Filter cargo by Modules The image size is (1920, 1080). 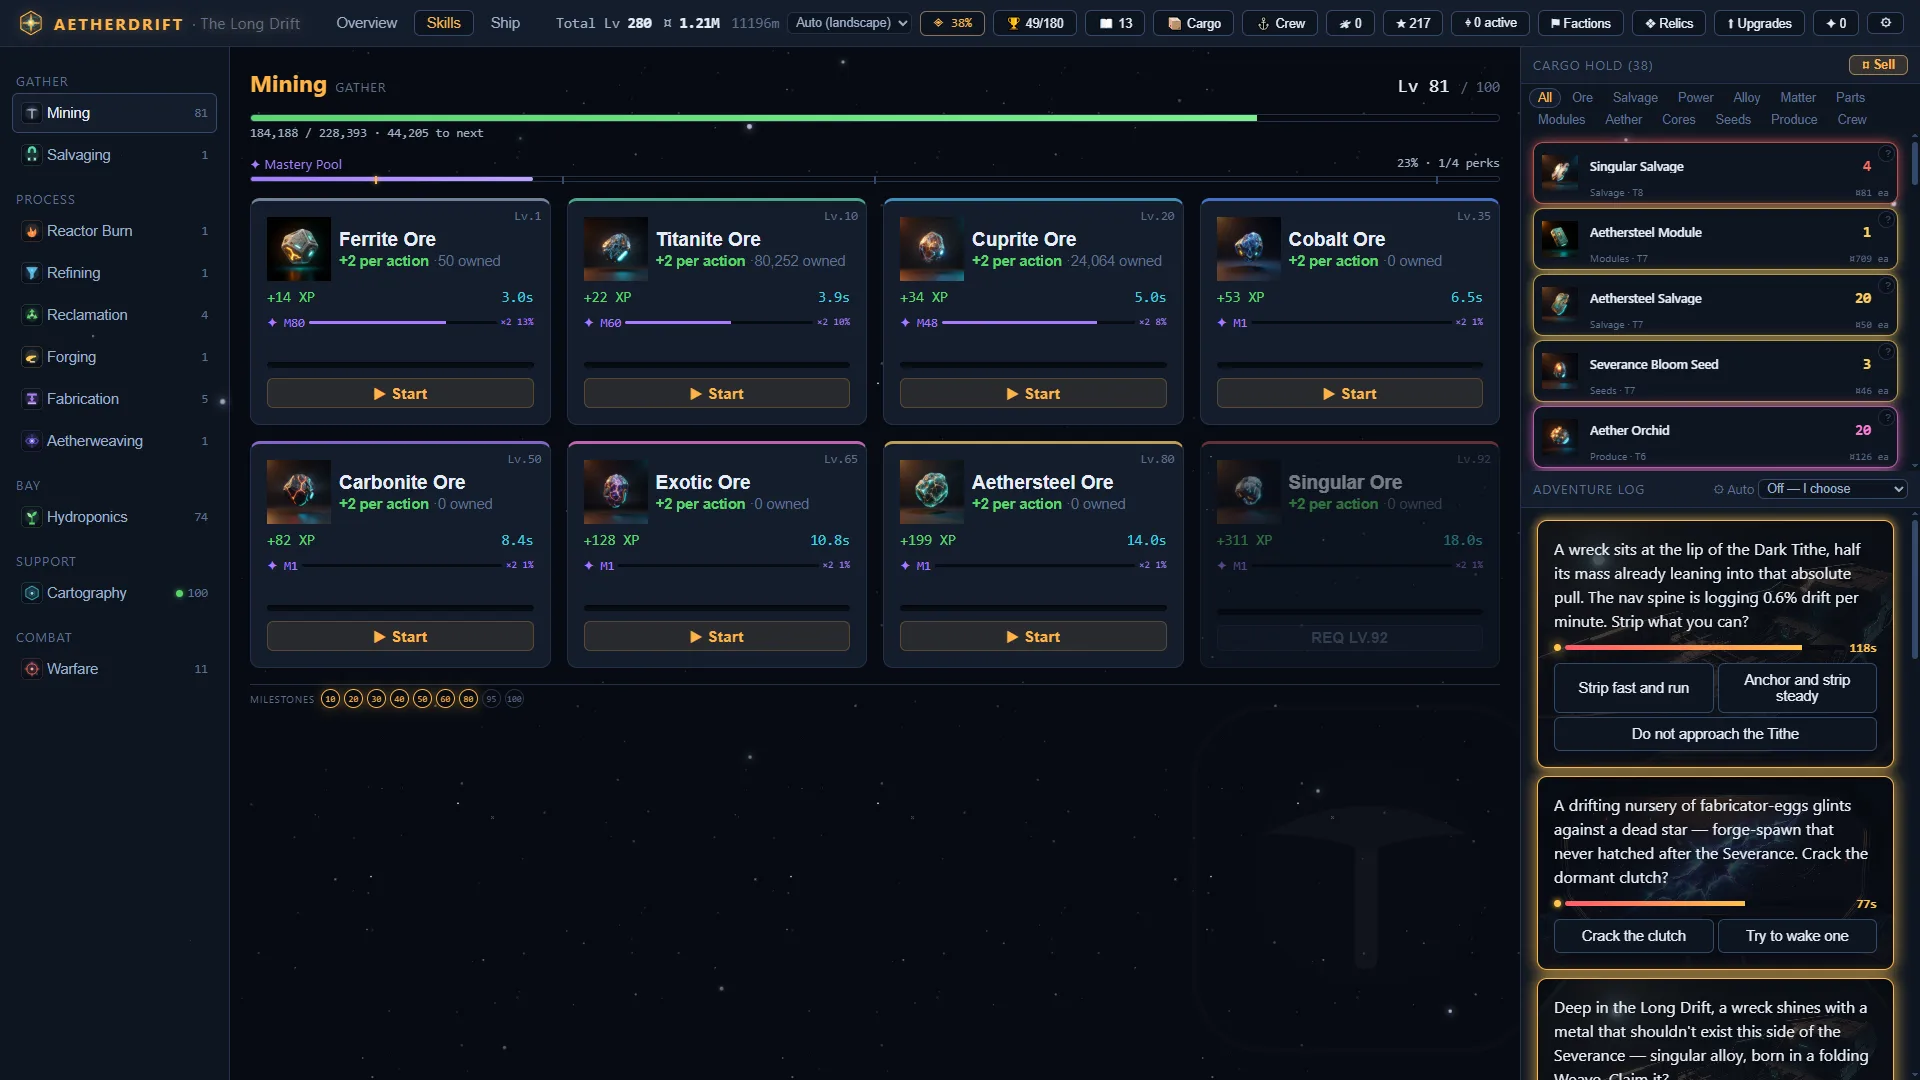coord(1561,119)
